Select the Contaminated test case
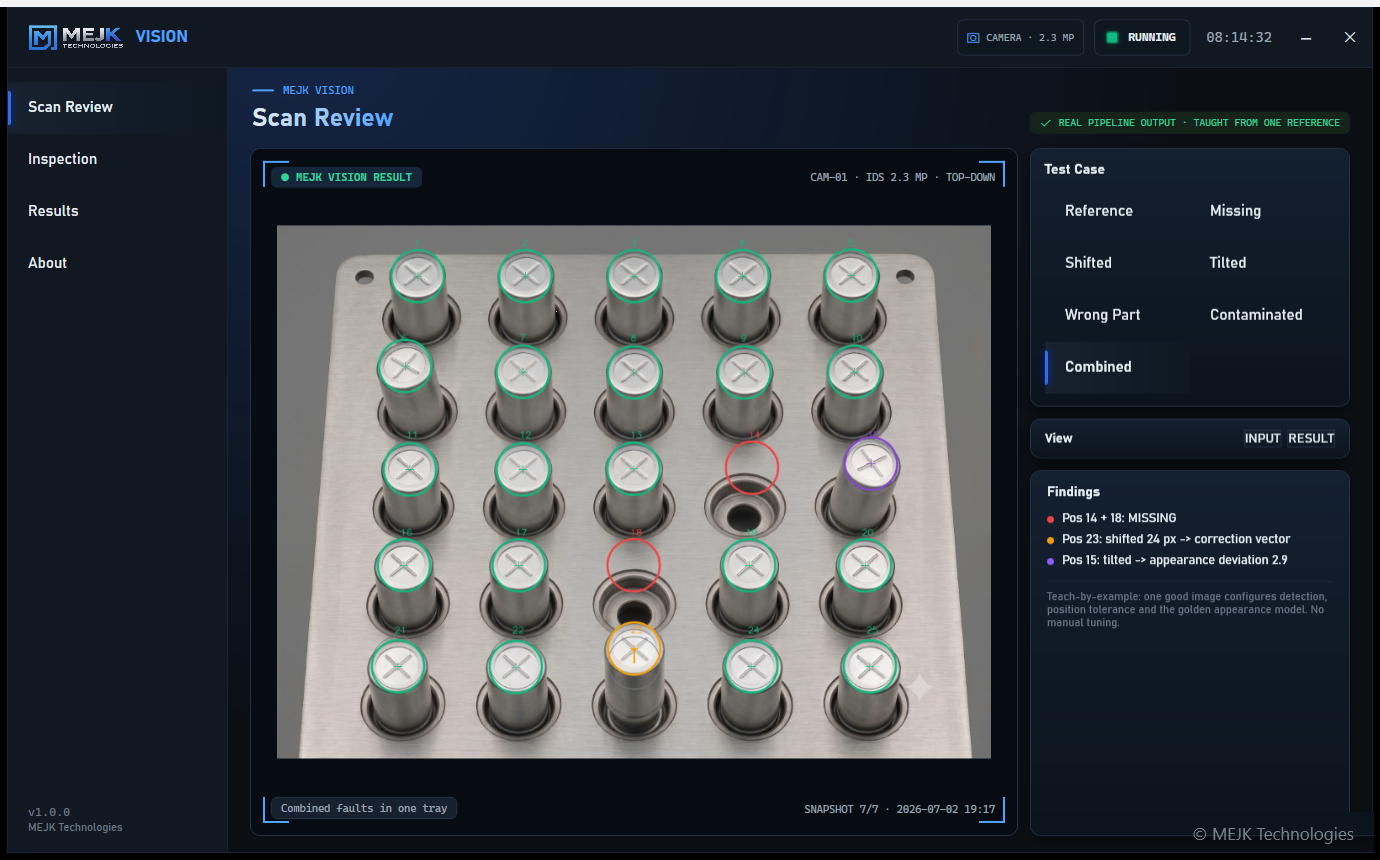Screen dimensions: 1380x860 pos(1256,315)
